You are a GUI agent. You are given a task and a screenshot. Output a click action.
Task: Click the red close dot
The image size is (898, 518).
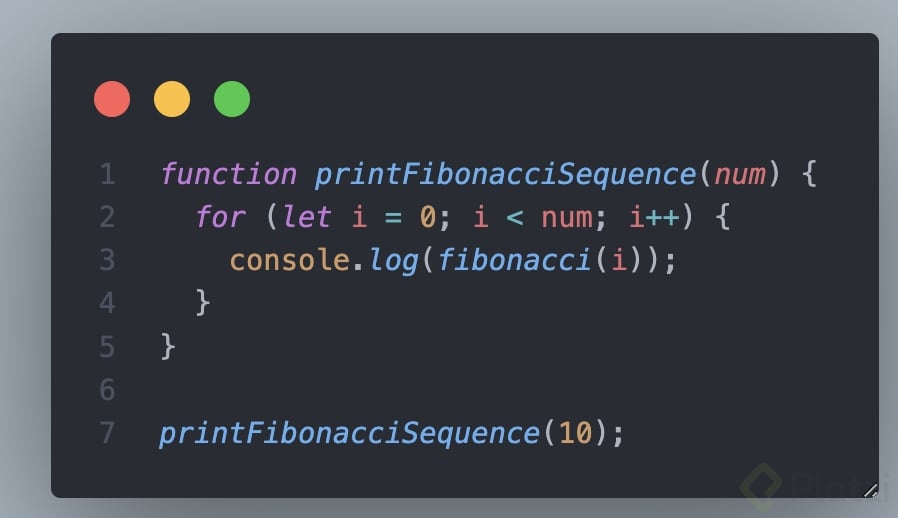[112, 99]
